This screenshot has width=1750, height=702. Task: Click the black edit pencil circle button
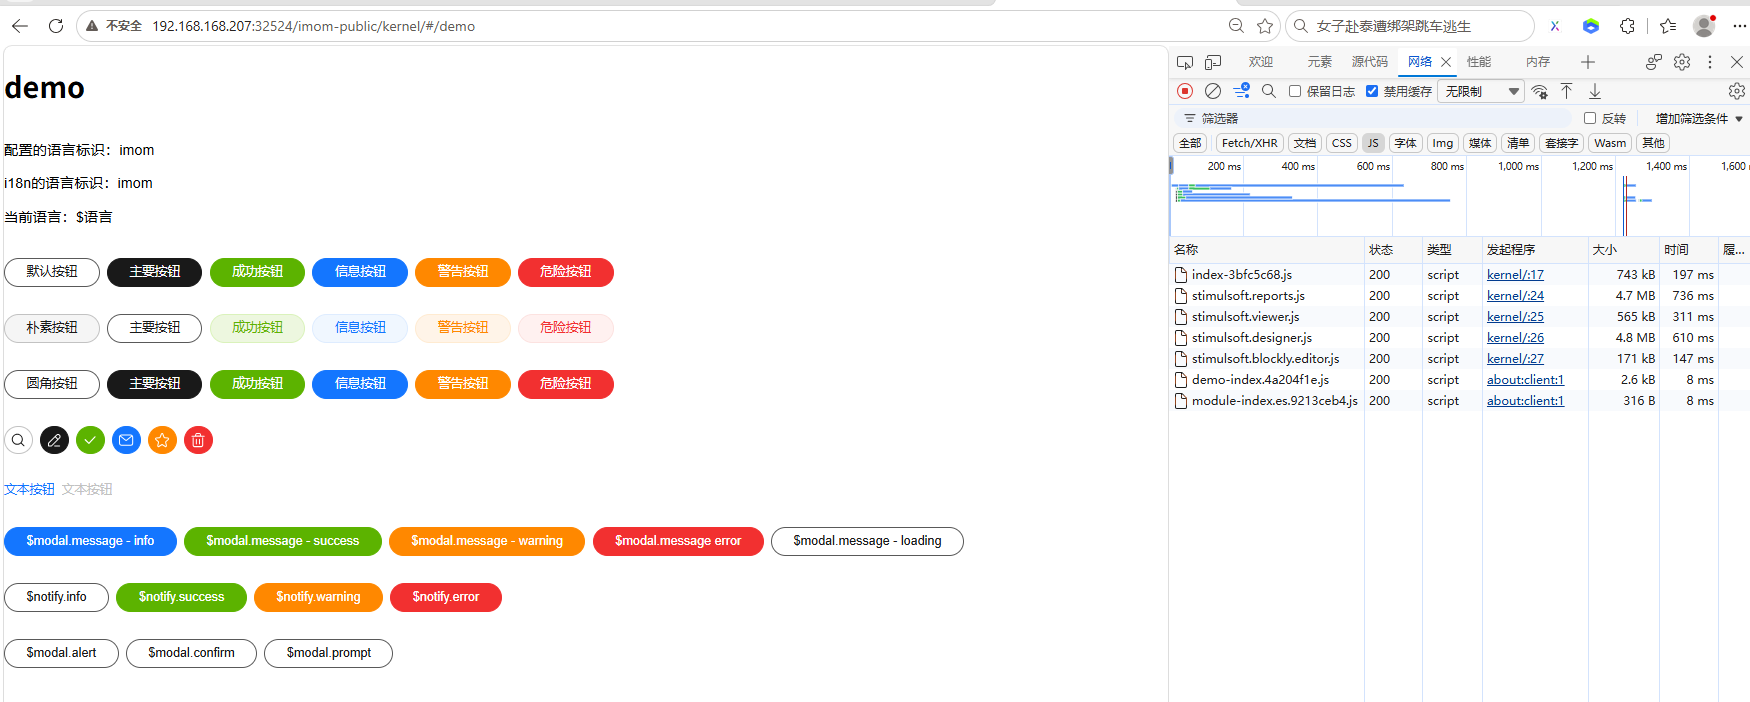tap(55, 440)
